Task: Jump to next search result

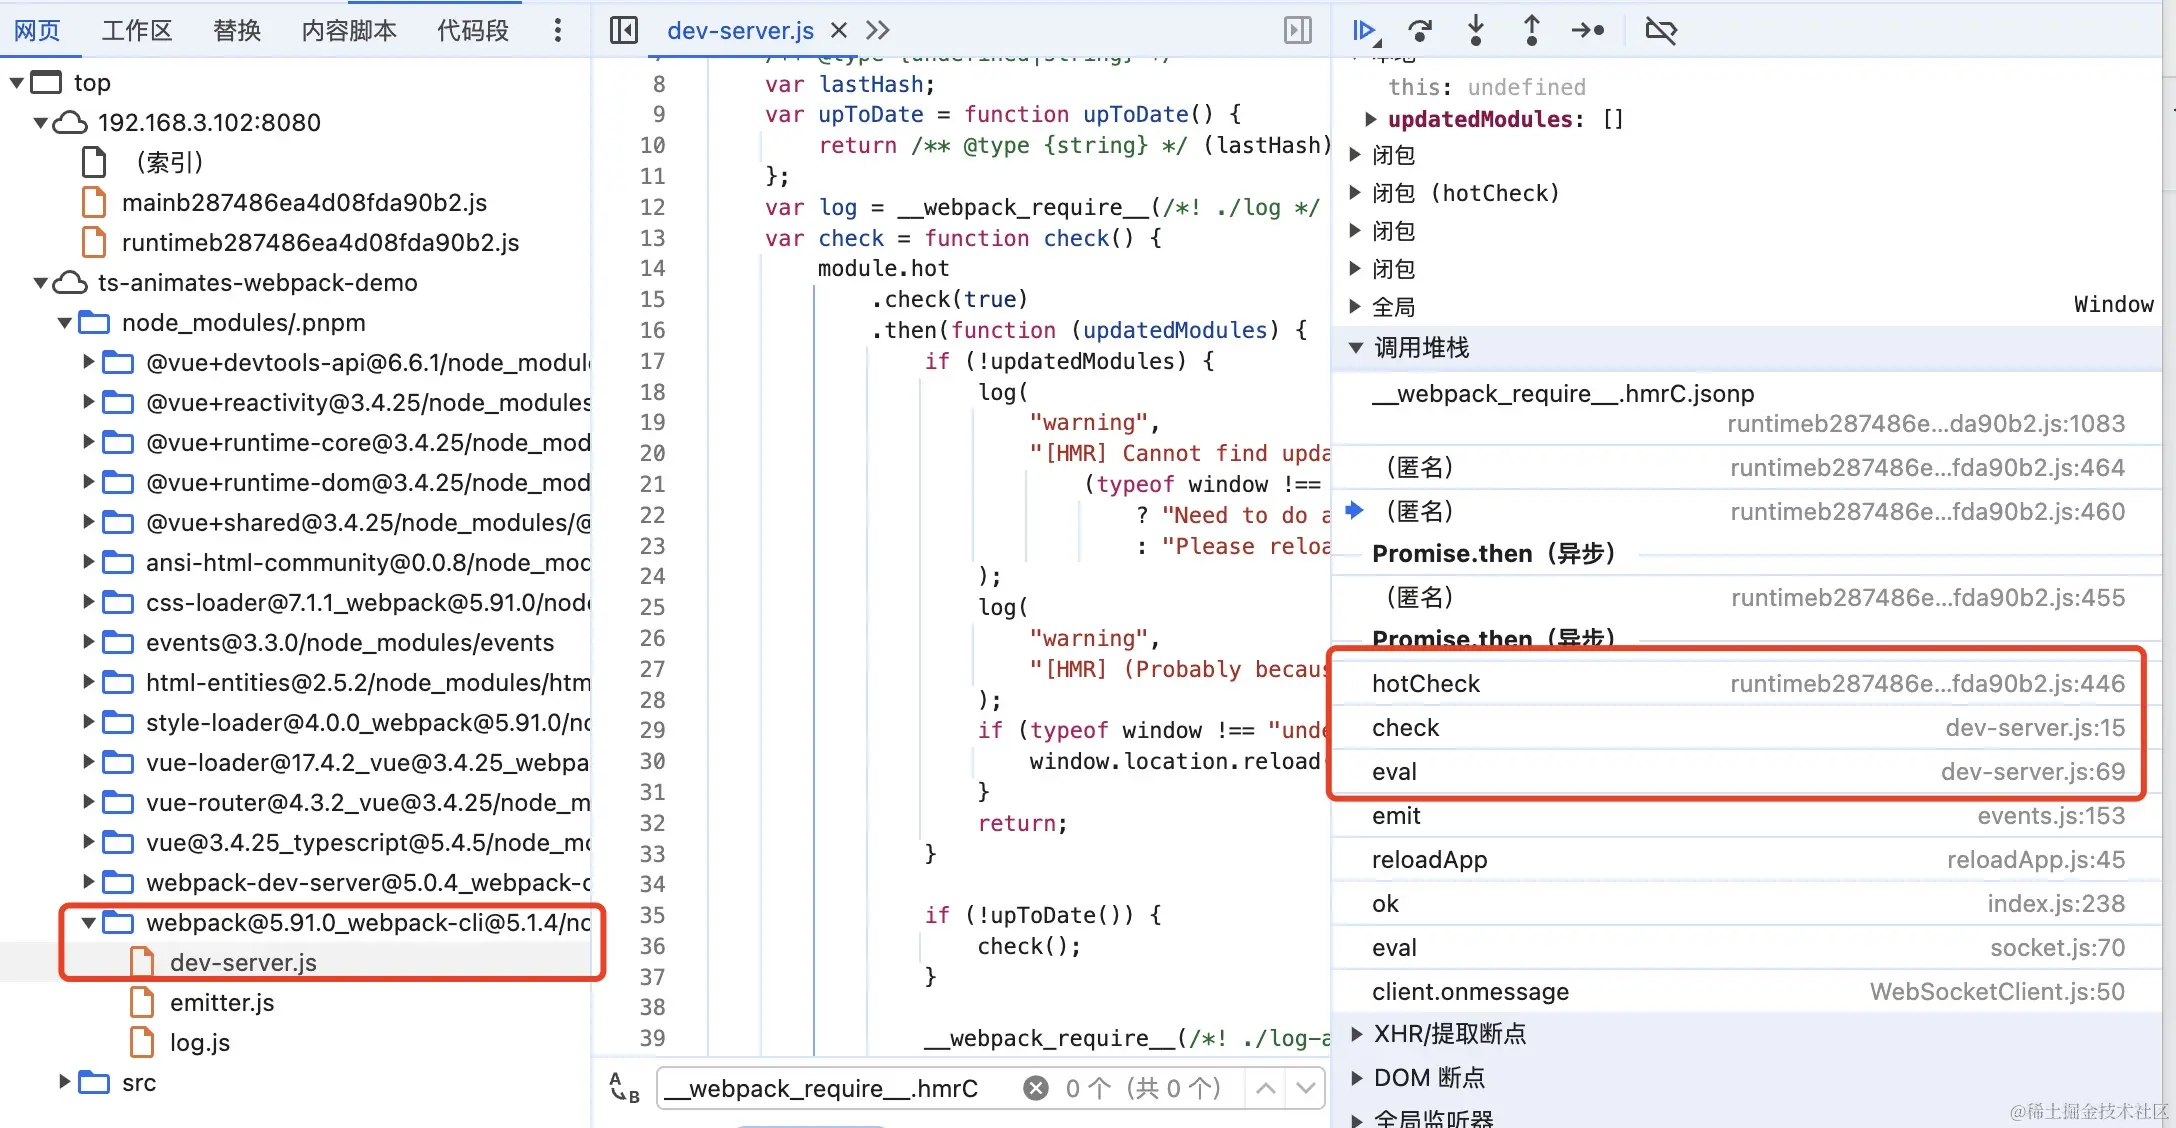Action: [1305, 1088]
